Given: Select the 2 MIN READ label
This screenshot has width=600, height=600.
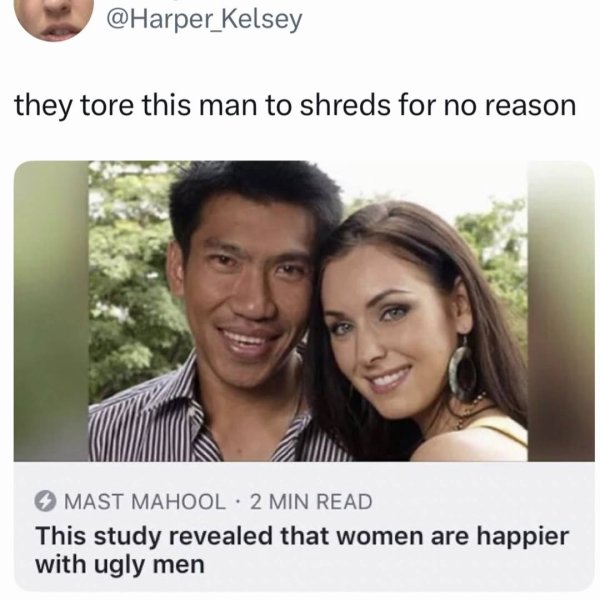Looking at the screenshot, I should [x=311, y=501].
